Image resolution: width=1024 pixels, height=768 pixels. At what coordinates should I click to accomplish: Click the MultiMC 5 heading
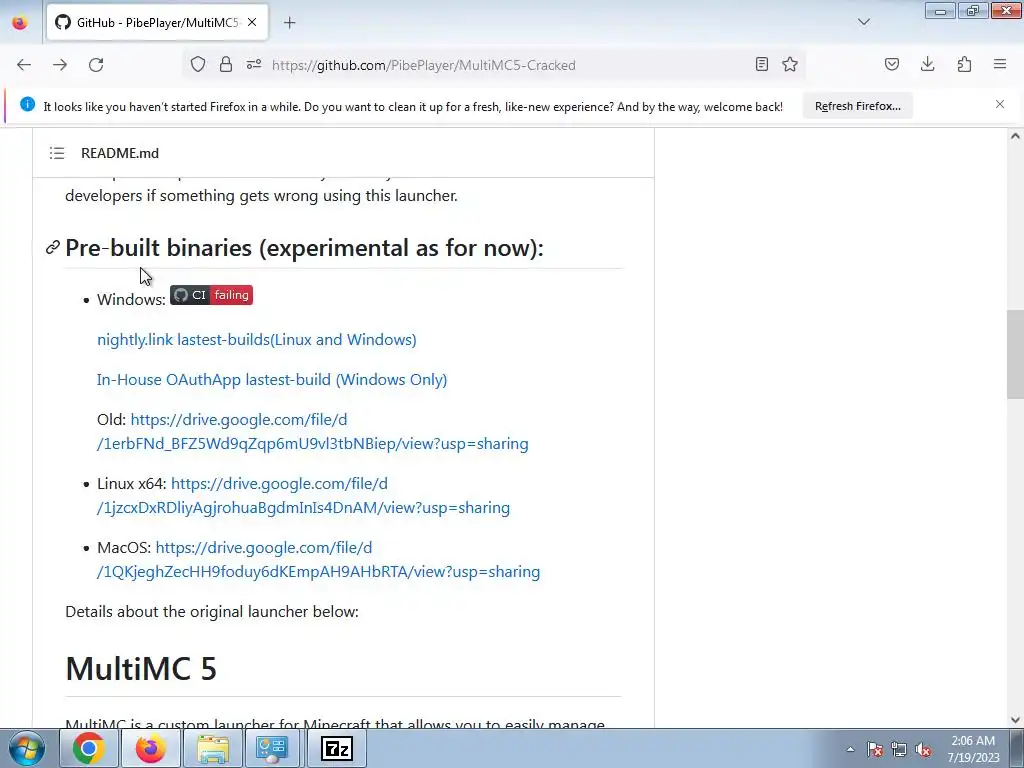click(141, 669)
